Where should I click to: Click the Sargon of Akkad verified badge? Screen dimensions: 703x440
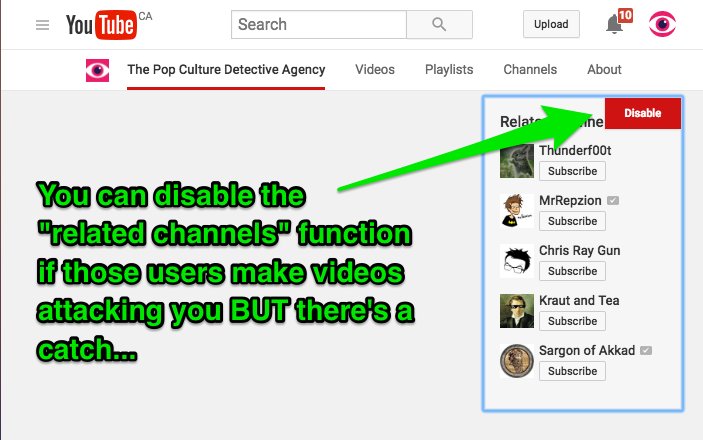pos(646,350)
